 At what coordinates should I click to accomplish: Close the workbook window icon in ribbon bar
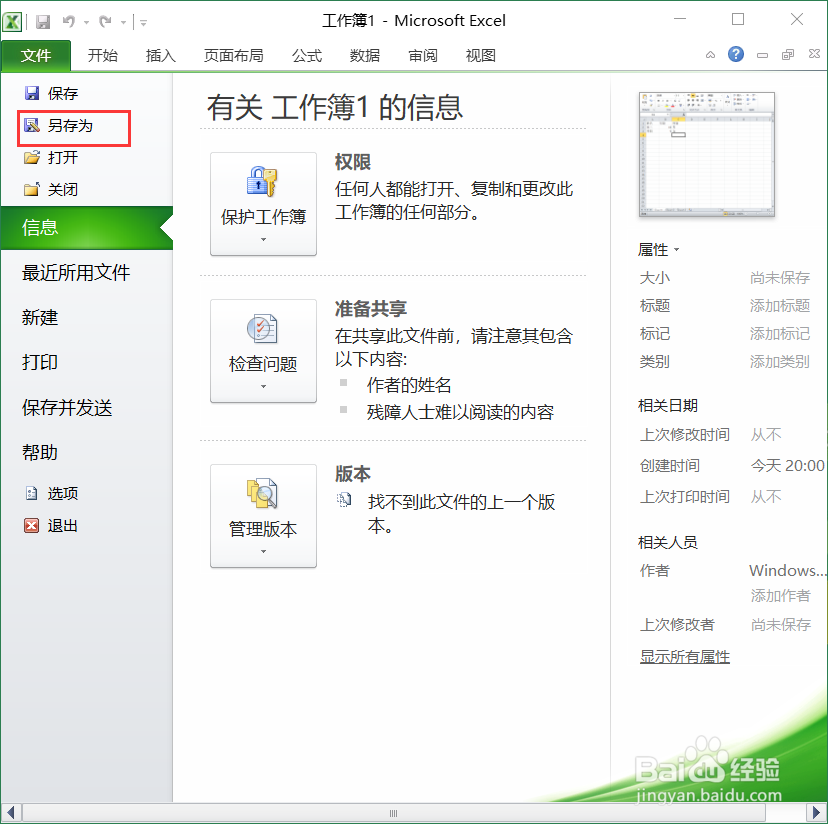[x=814, y=54]
